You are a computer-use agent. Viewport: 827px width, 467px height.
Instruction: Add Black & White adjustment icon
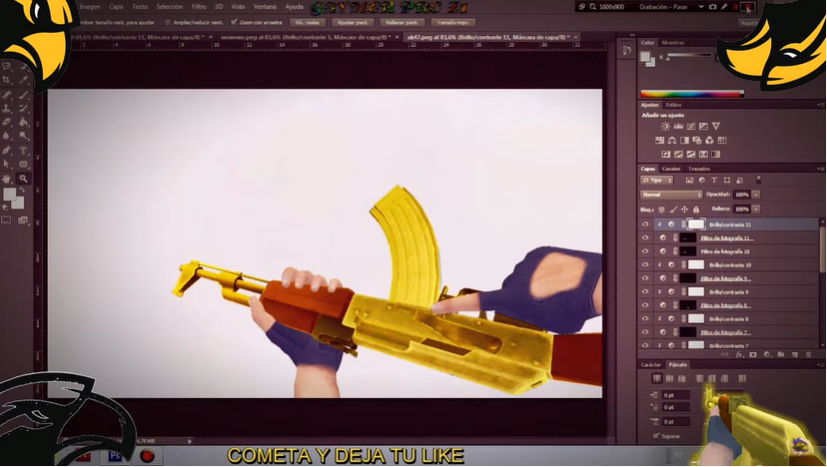[x=685, y=140]
